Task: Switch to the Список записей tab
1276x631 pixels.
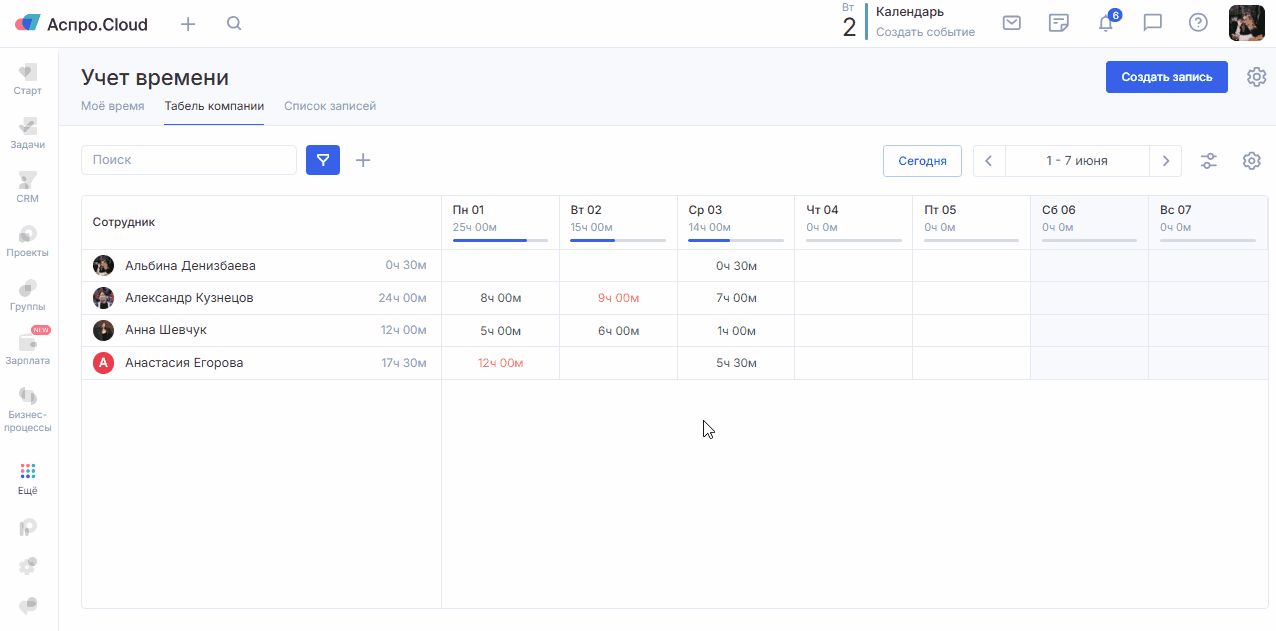Action: click(330, 106)
